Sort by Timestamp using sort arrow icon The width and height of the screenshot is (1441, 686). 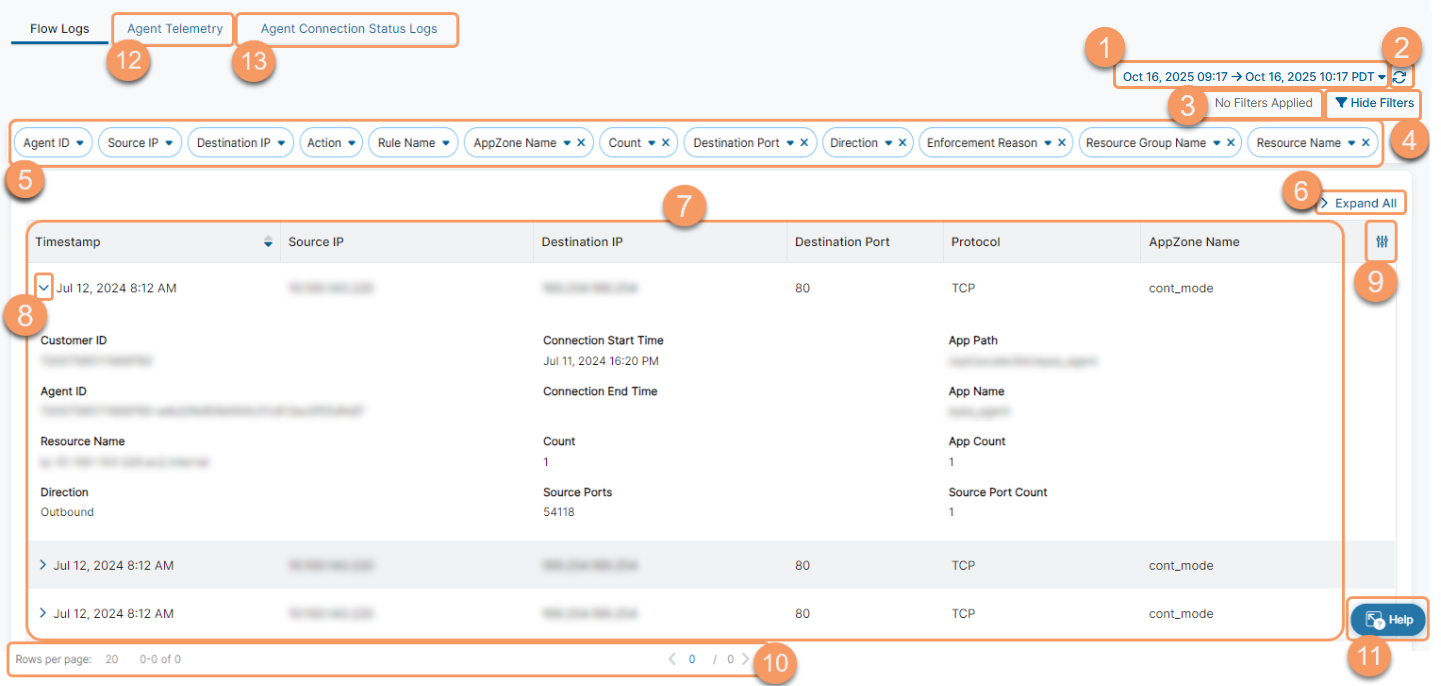(267, 242)
